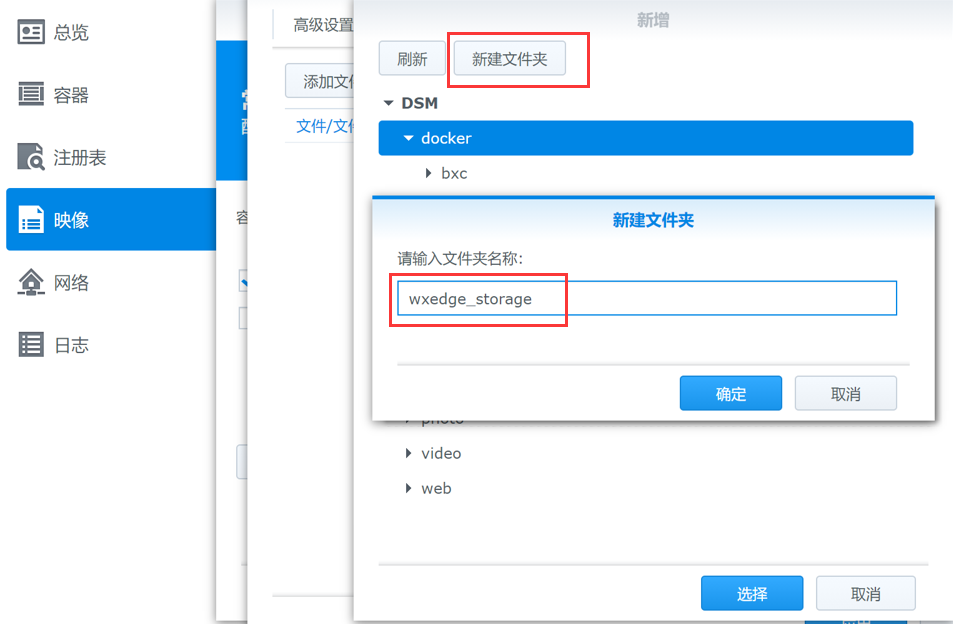Expand the bxc subfolder arrow
Viewport: 953px width, 624px height.
[x=429, y=173]
